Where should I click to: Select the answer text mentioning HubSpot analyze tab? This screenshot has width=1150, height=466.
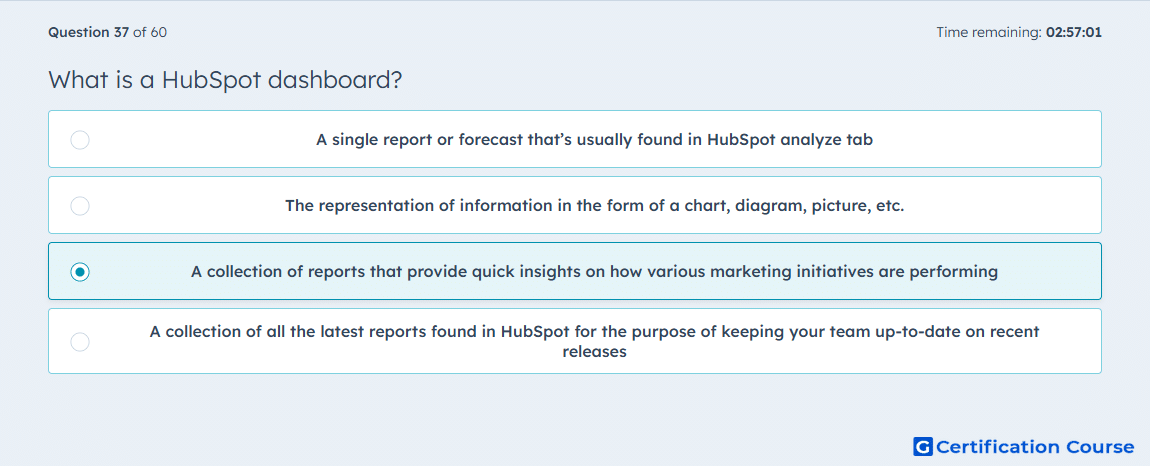[595, 139]
